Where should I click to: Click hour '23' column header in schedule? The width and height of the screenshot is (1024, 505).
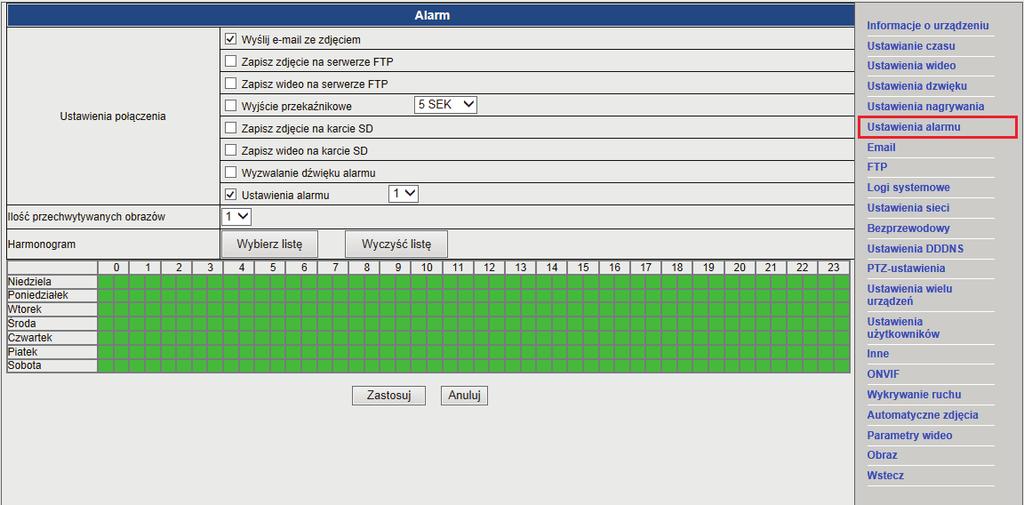833,267
